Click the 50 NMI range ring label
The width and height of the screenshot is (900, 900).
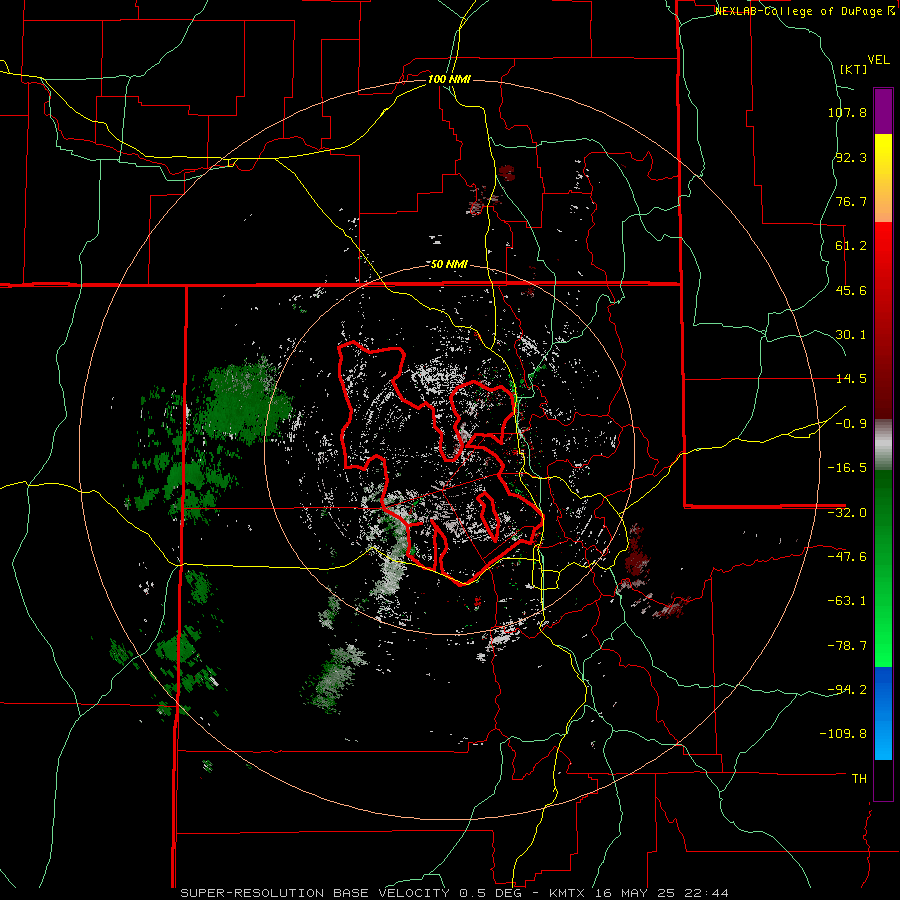pyautogui.click(x=449, y=264)
